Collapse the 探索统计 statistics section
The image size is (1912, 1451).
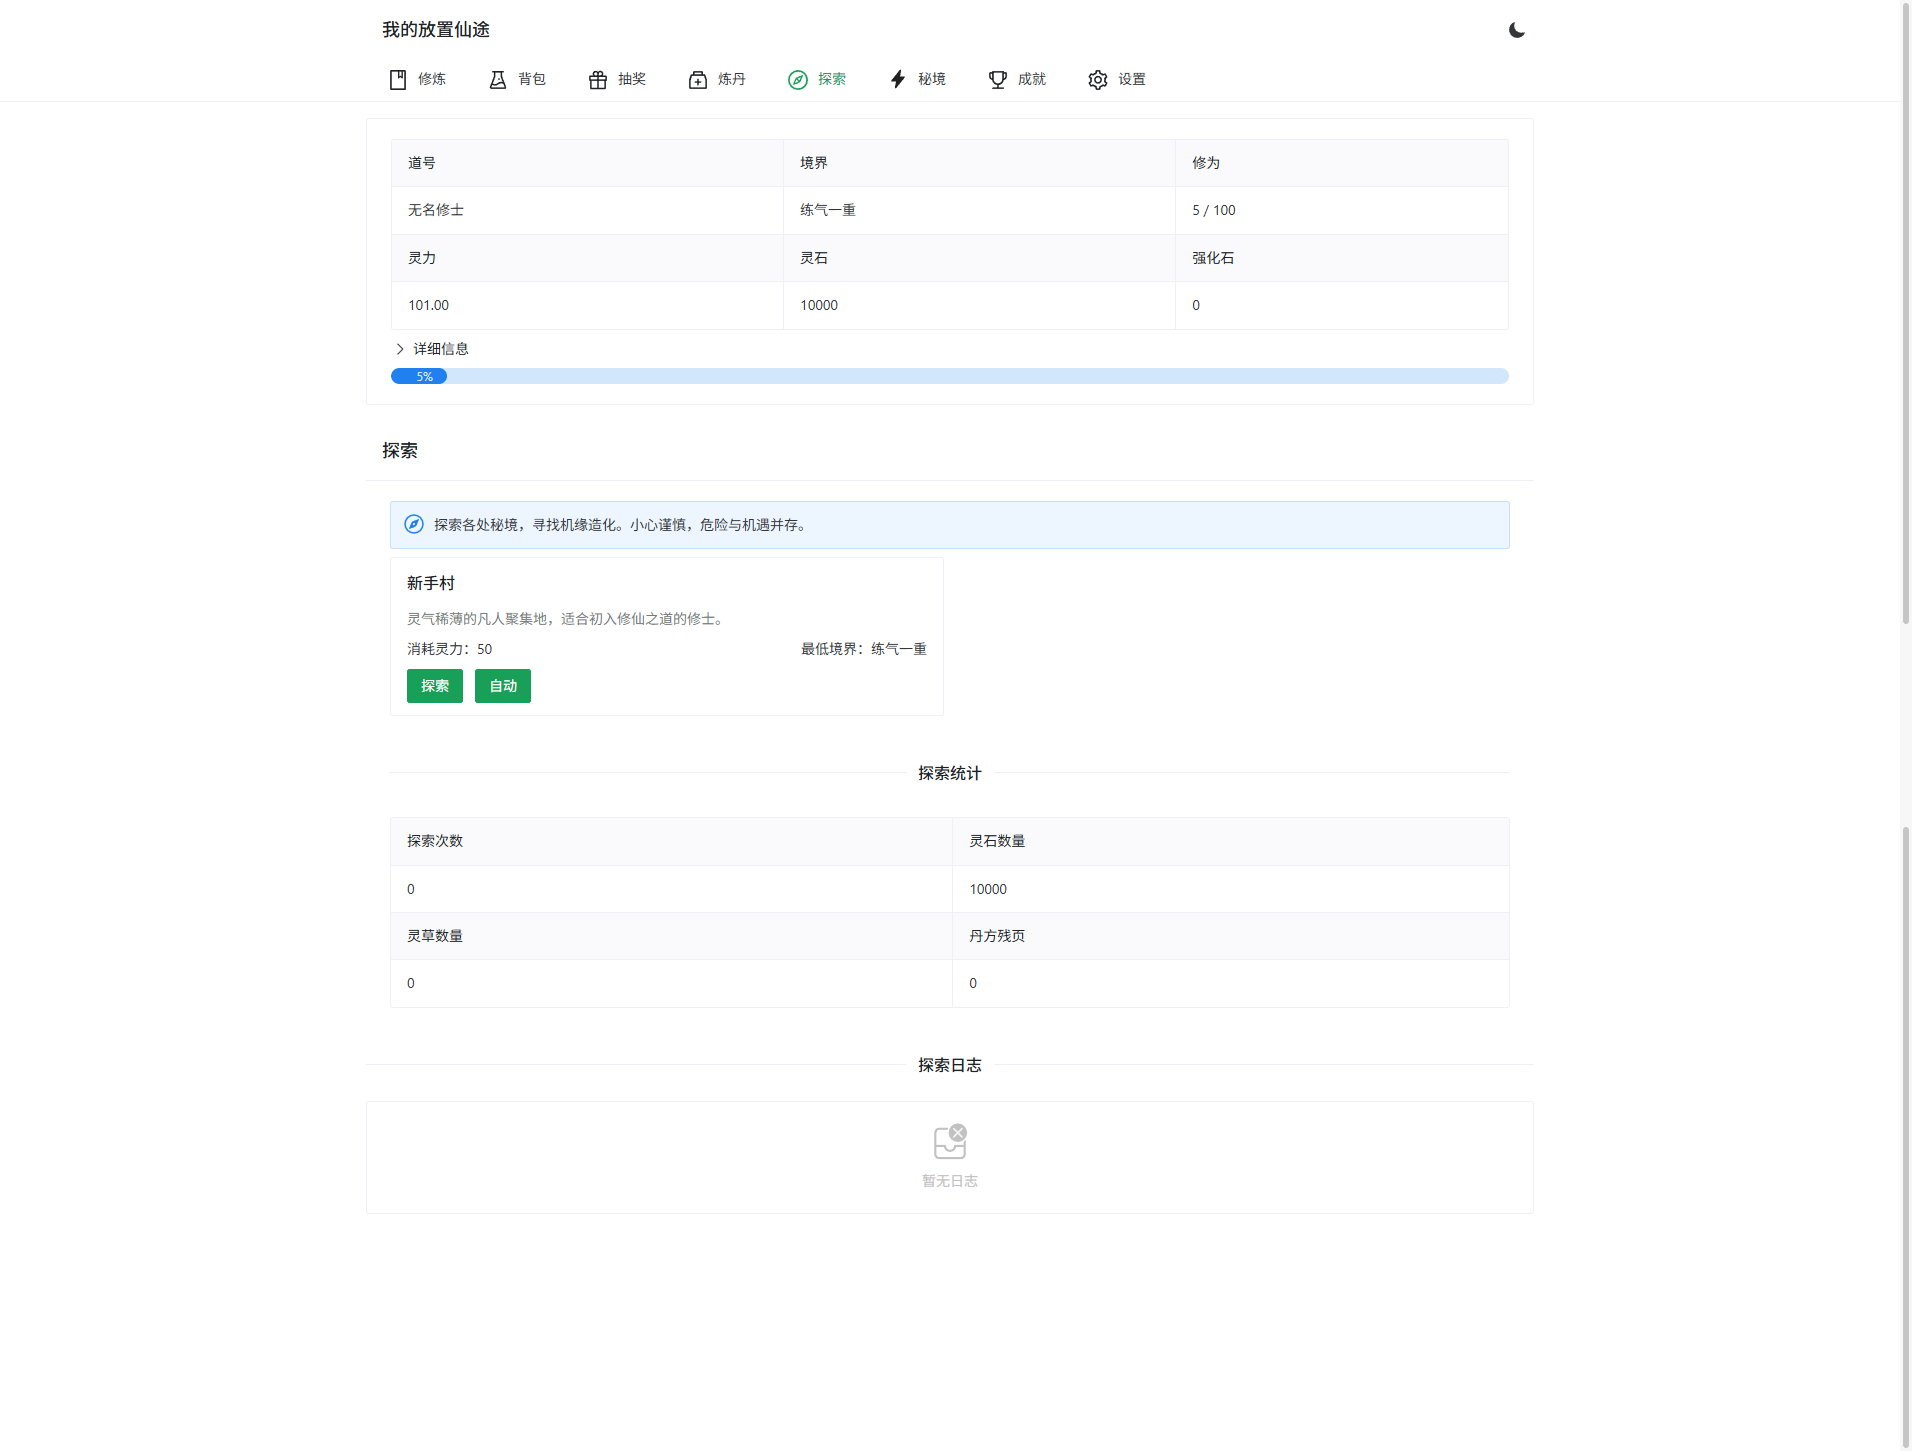[948, 772]
